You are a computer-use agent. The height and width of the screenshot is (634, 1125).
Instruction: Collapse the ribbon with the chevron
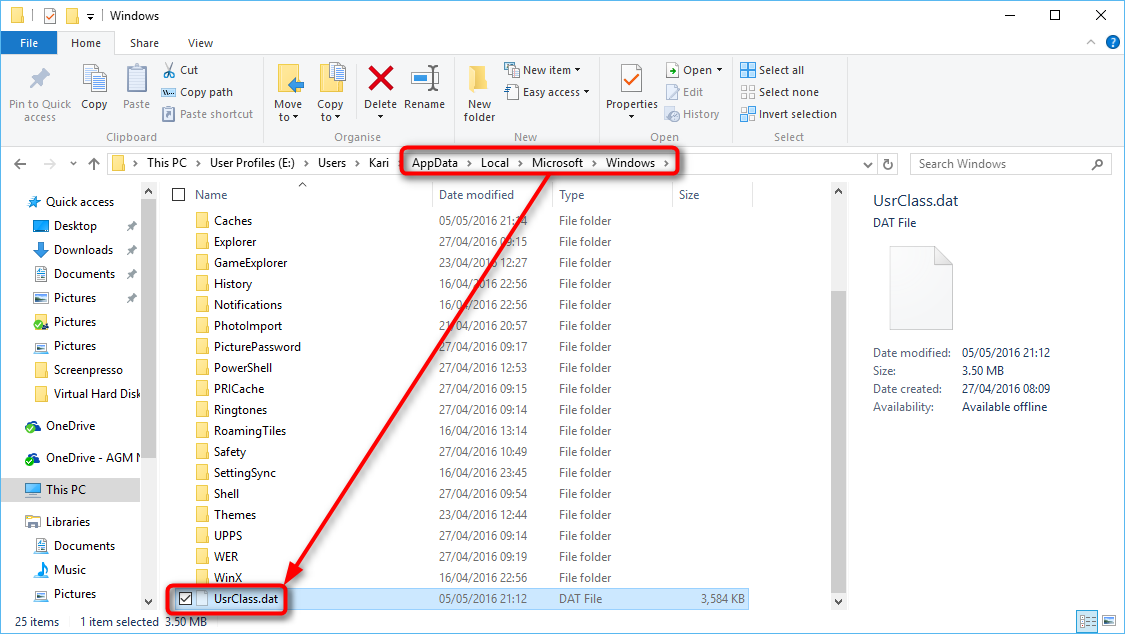[1091, 42]
